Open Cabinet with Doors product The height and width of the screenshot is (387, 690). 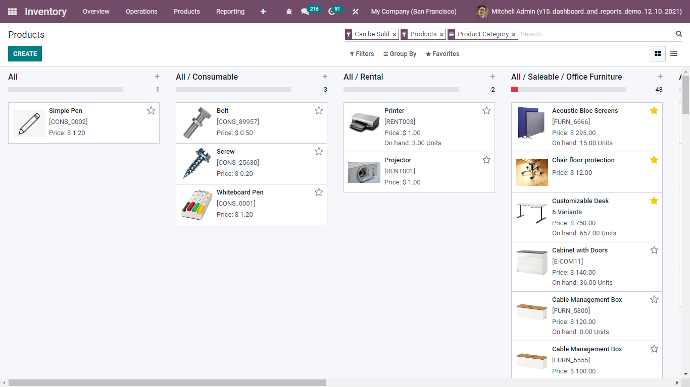[587, 267]
